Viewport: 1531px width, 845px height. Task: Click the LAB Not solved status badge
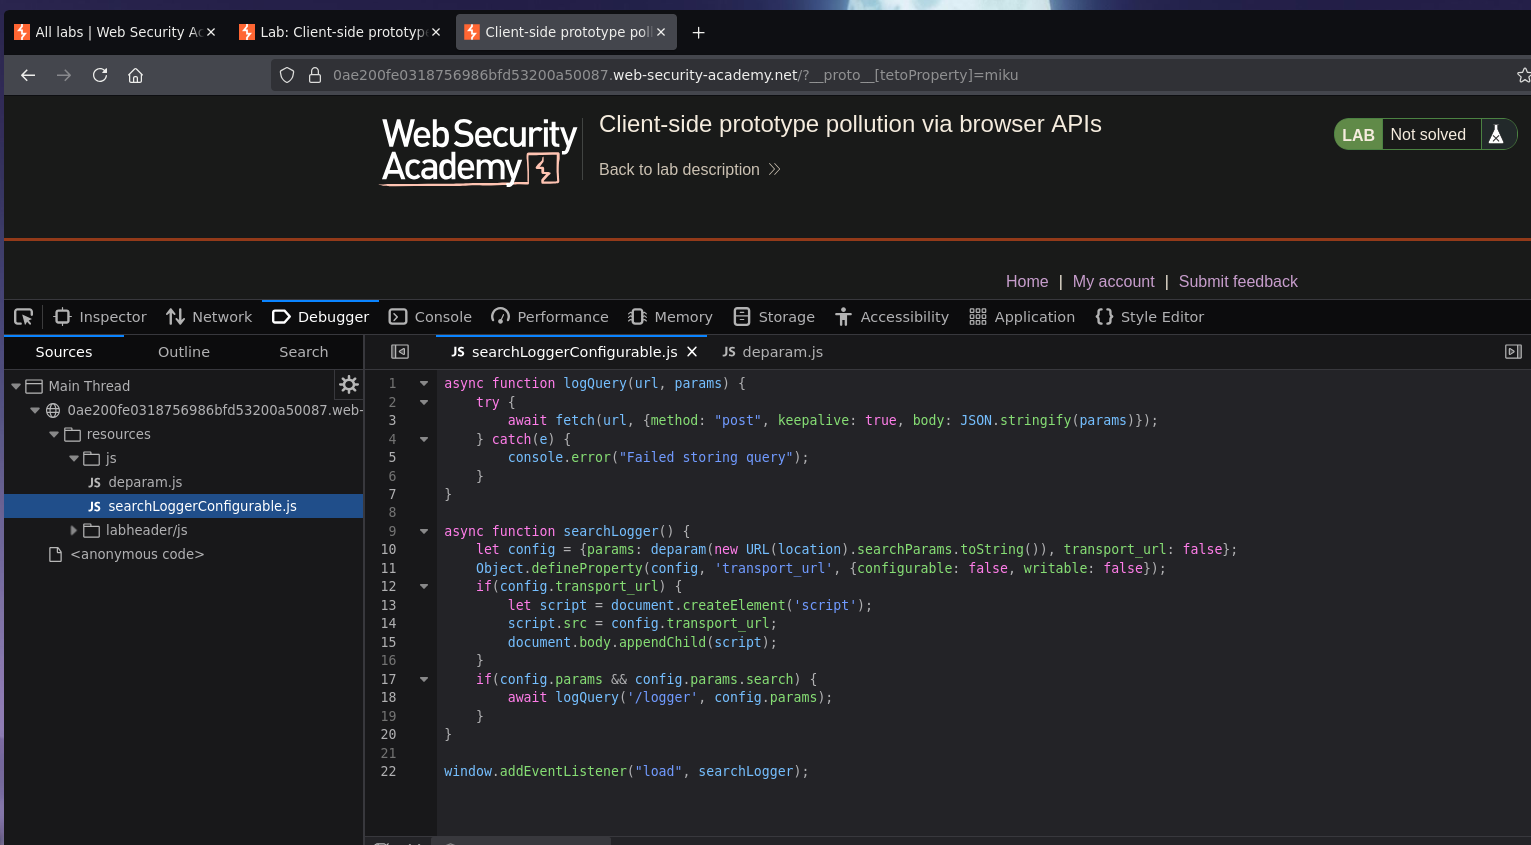1425,134
